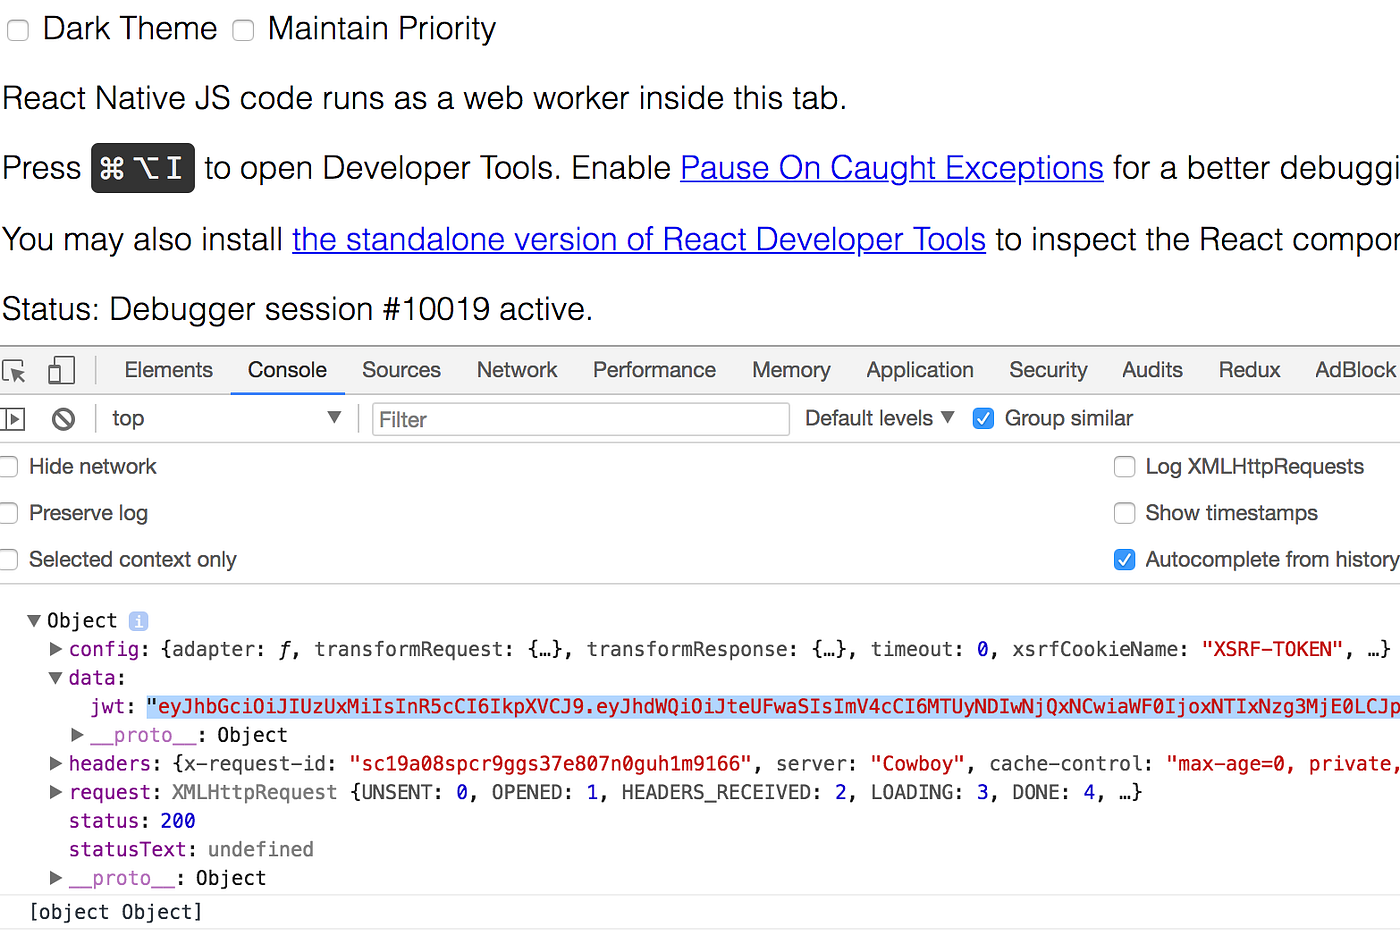Check the Maintain Priority checkbox
Viewport: 1400px width, 935px height.
pyautogui.click(x=243, y=30)
